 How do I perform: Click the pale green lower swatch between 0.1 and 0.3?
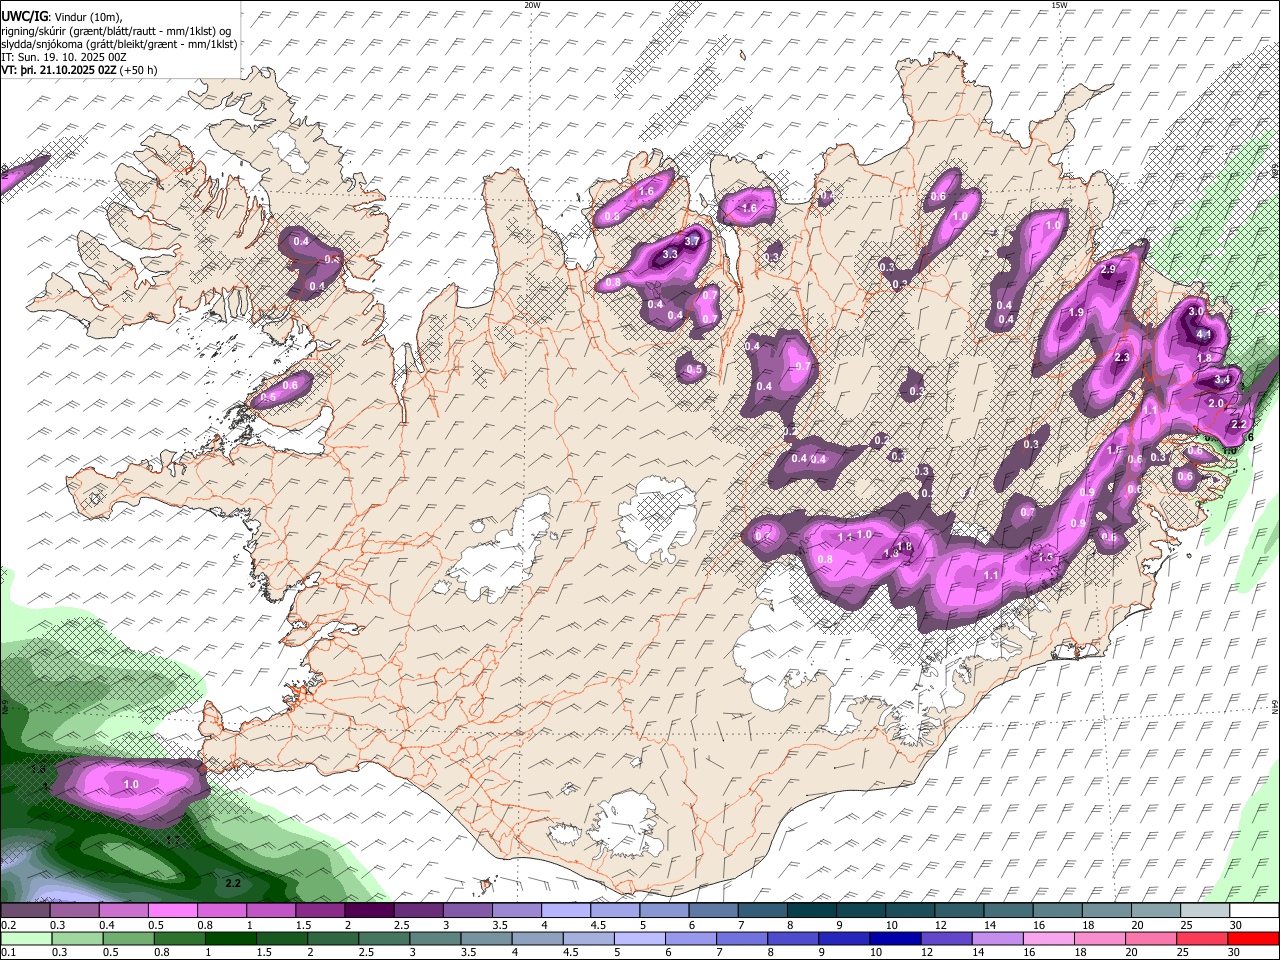point(28,938)
